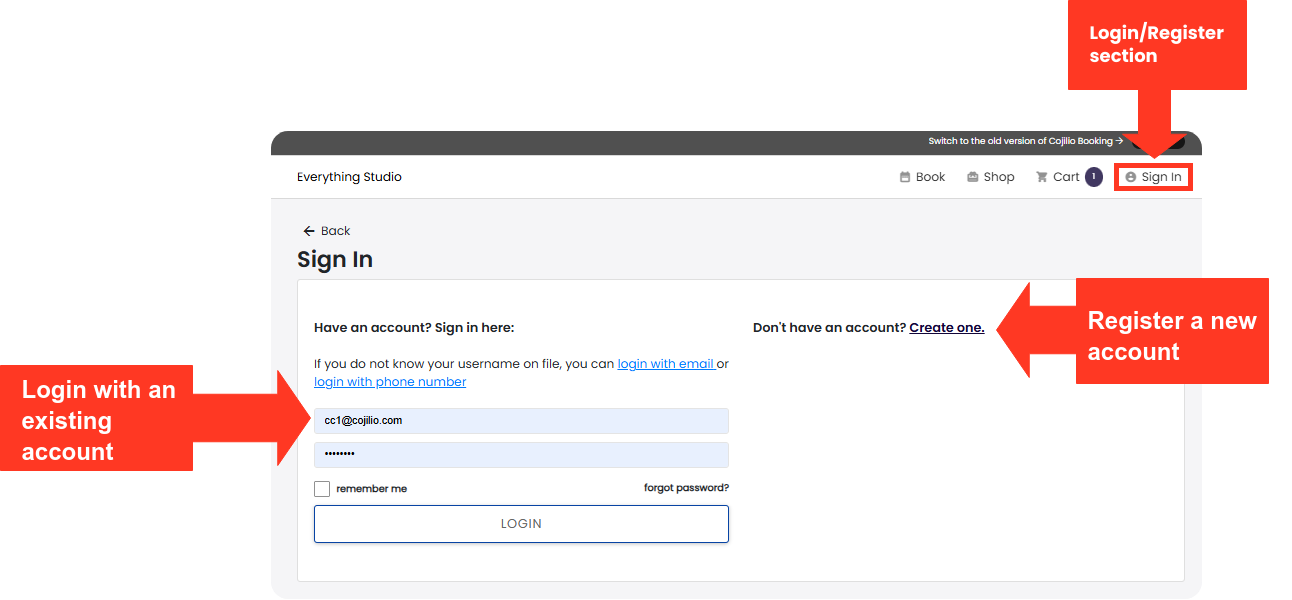Click into the masked password field
Viewport: 1292px width, 600px height.
point(521,455)
